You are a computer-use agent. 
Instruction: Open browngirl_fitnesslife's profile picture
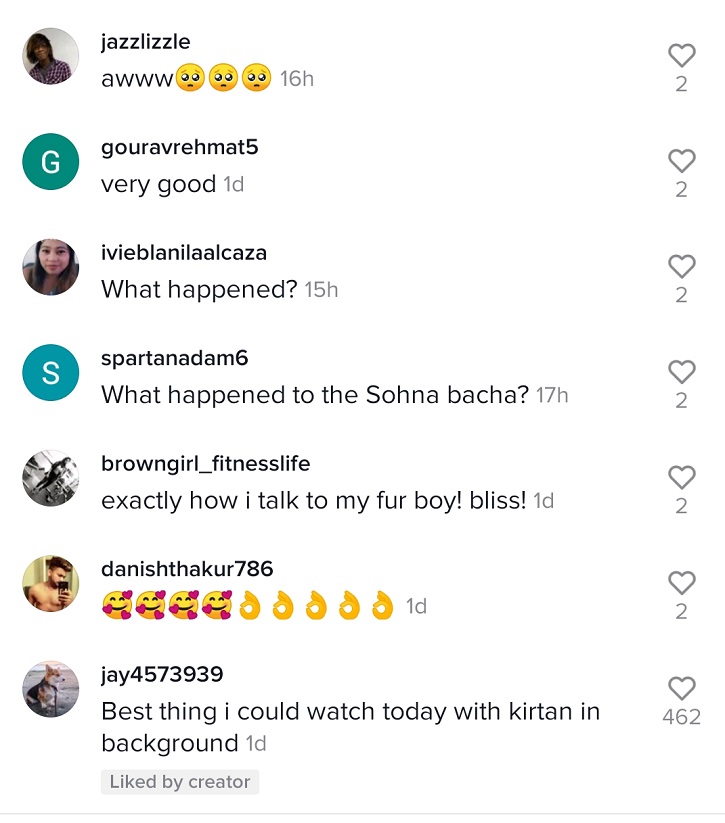[50, 478]
